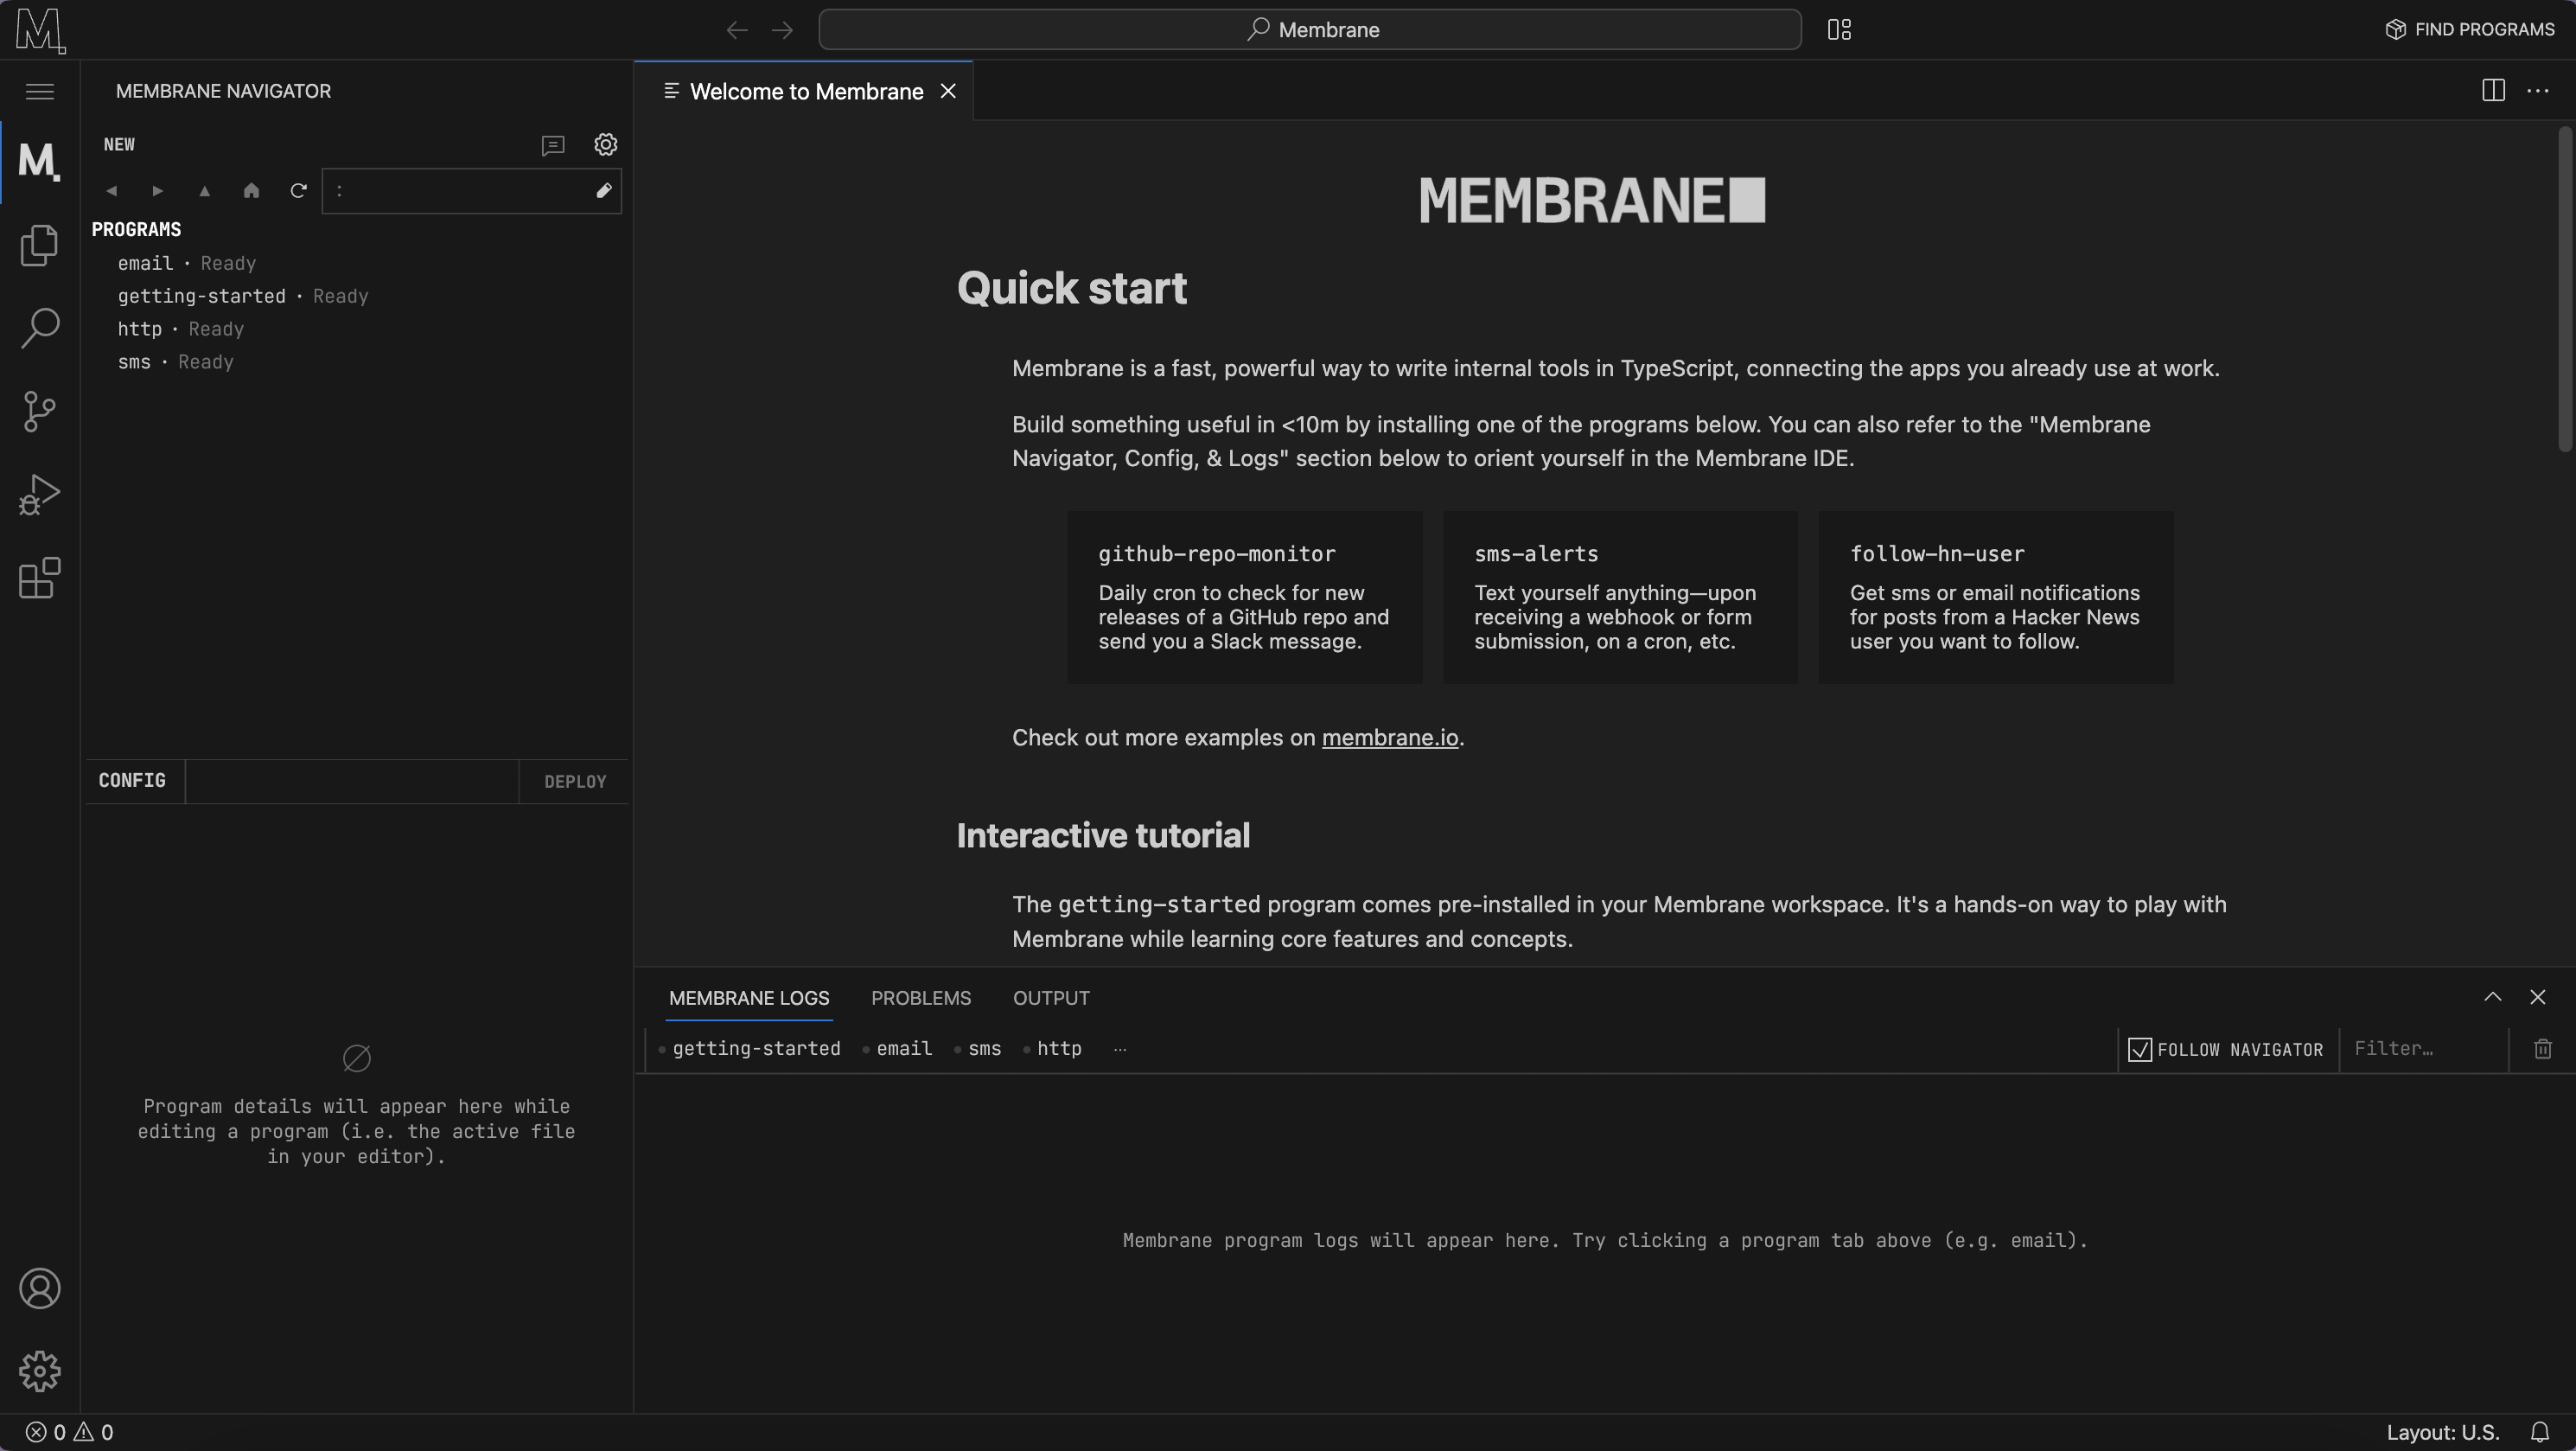Click the navigator feedback chat icon
The width and height of the screenshot is (2576, 1451).
pos(553,145)
